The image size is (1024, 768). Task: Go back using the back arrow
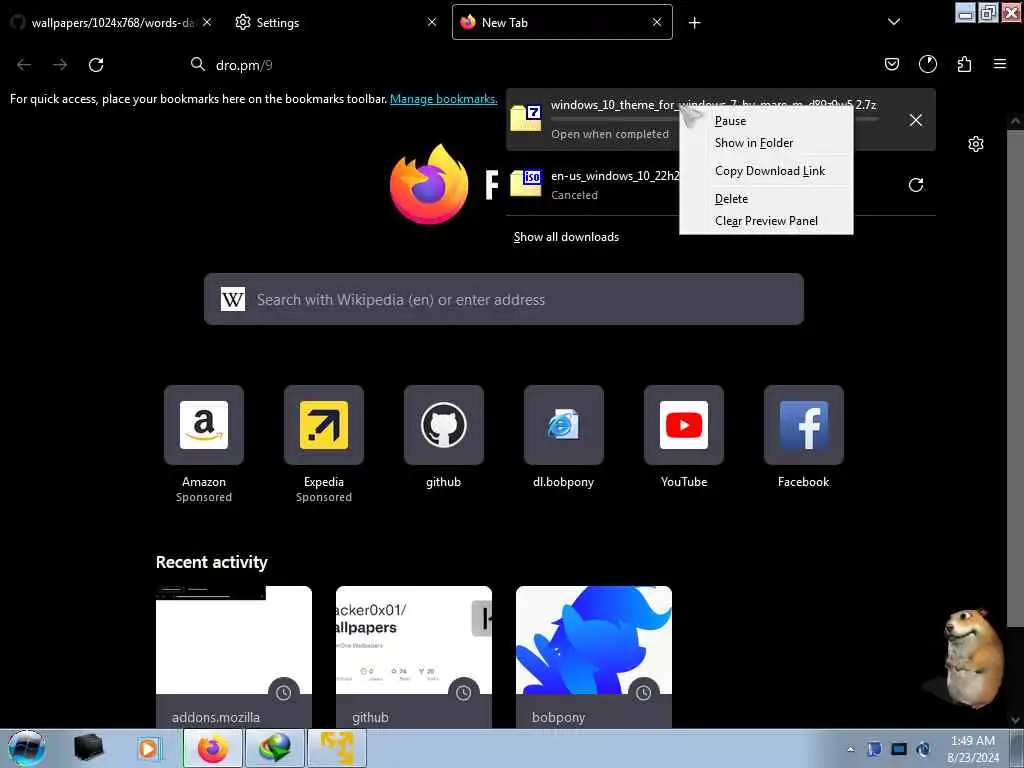point(24,65)
